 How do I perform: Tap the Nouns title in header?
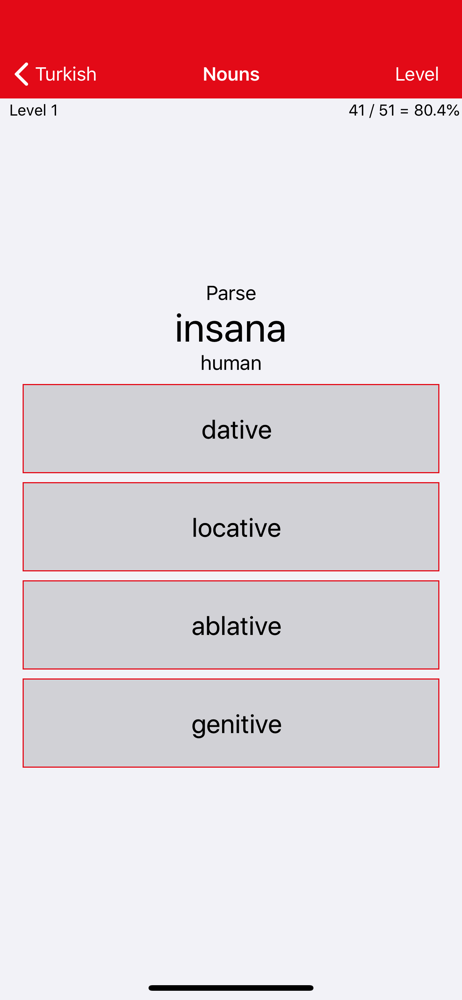click(x=231, y=74)
